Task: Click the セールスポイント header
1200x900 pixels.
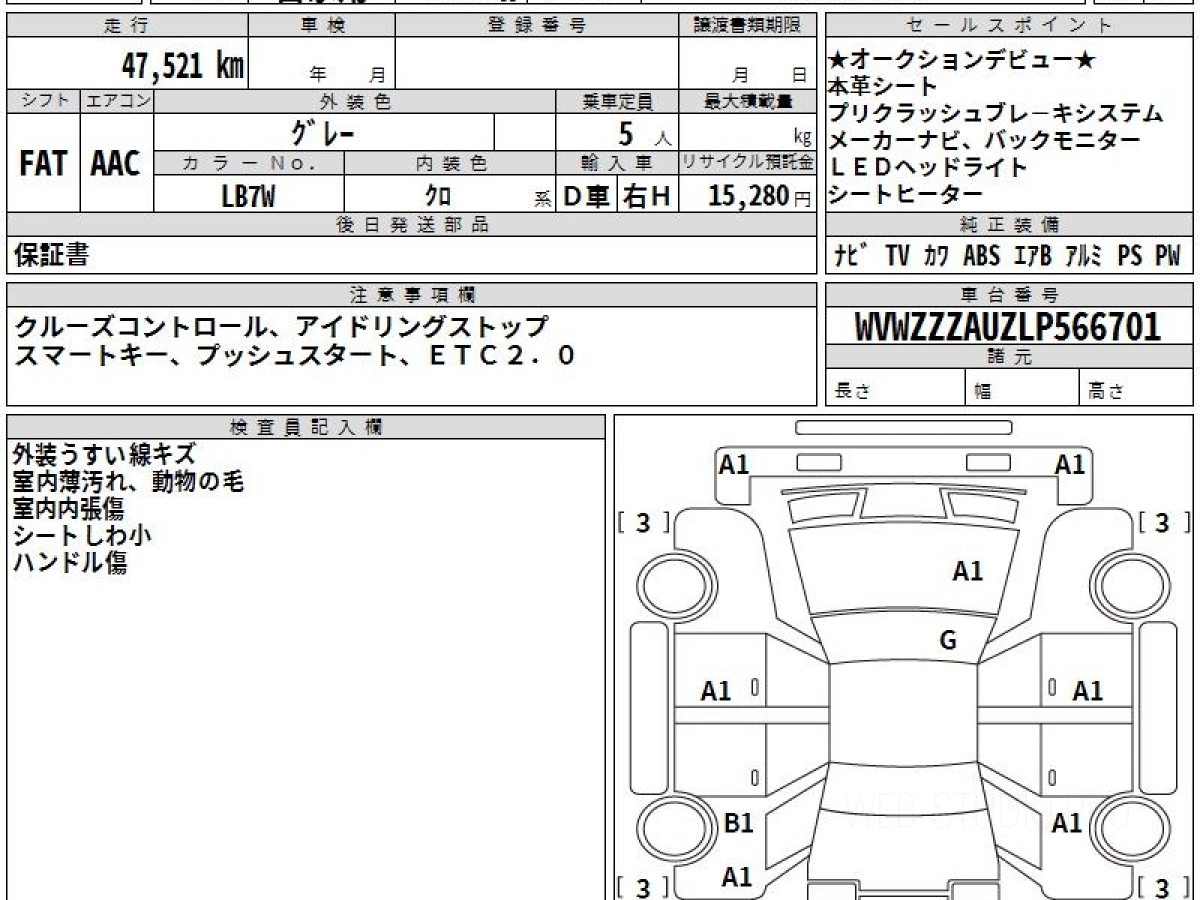Action: (1010, 26)
